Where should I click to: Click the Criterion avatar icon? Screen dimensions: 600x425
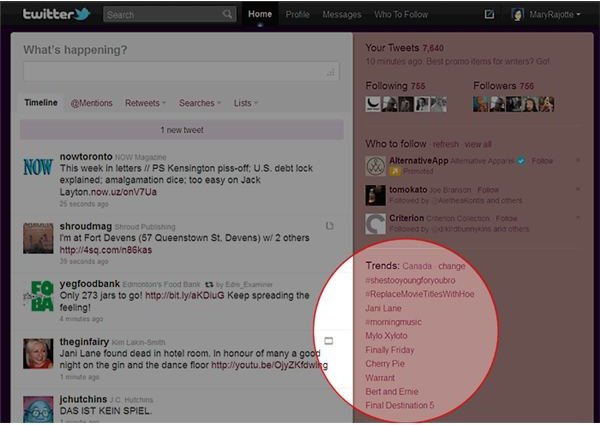pos(375,224)
